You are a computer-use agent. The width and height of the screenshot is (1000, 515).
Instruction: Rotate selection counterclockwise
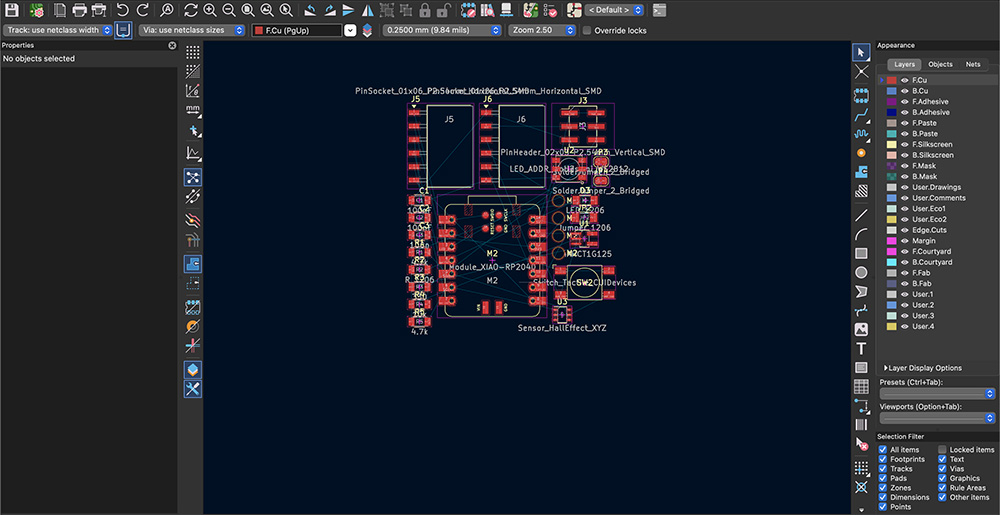point(309,10)
